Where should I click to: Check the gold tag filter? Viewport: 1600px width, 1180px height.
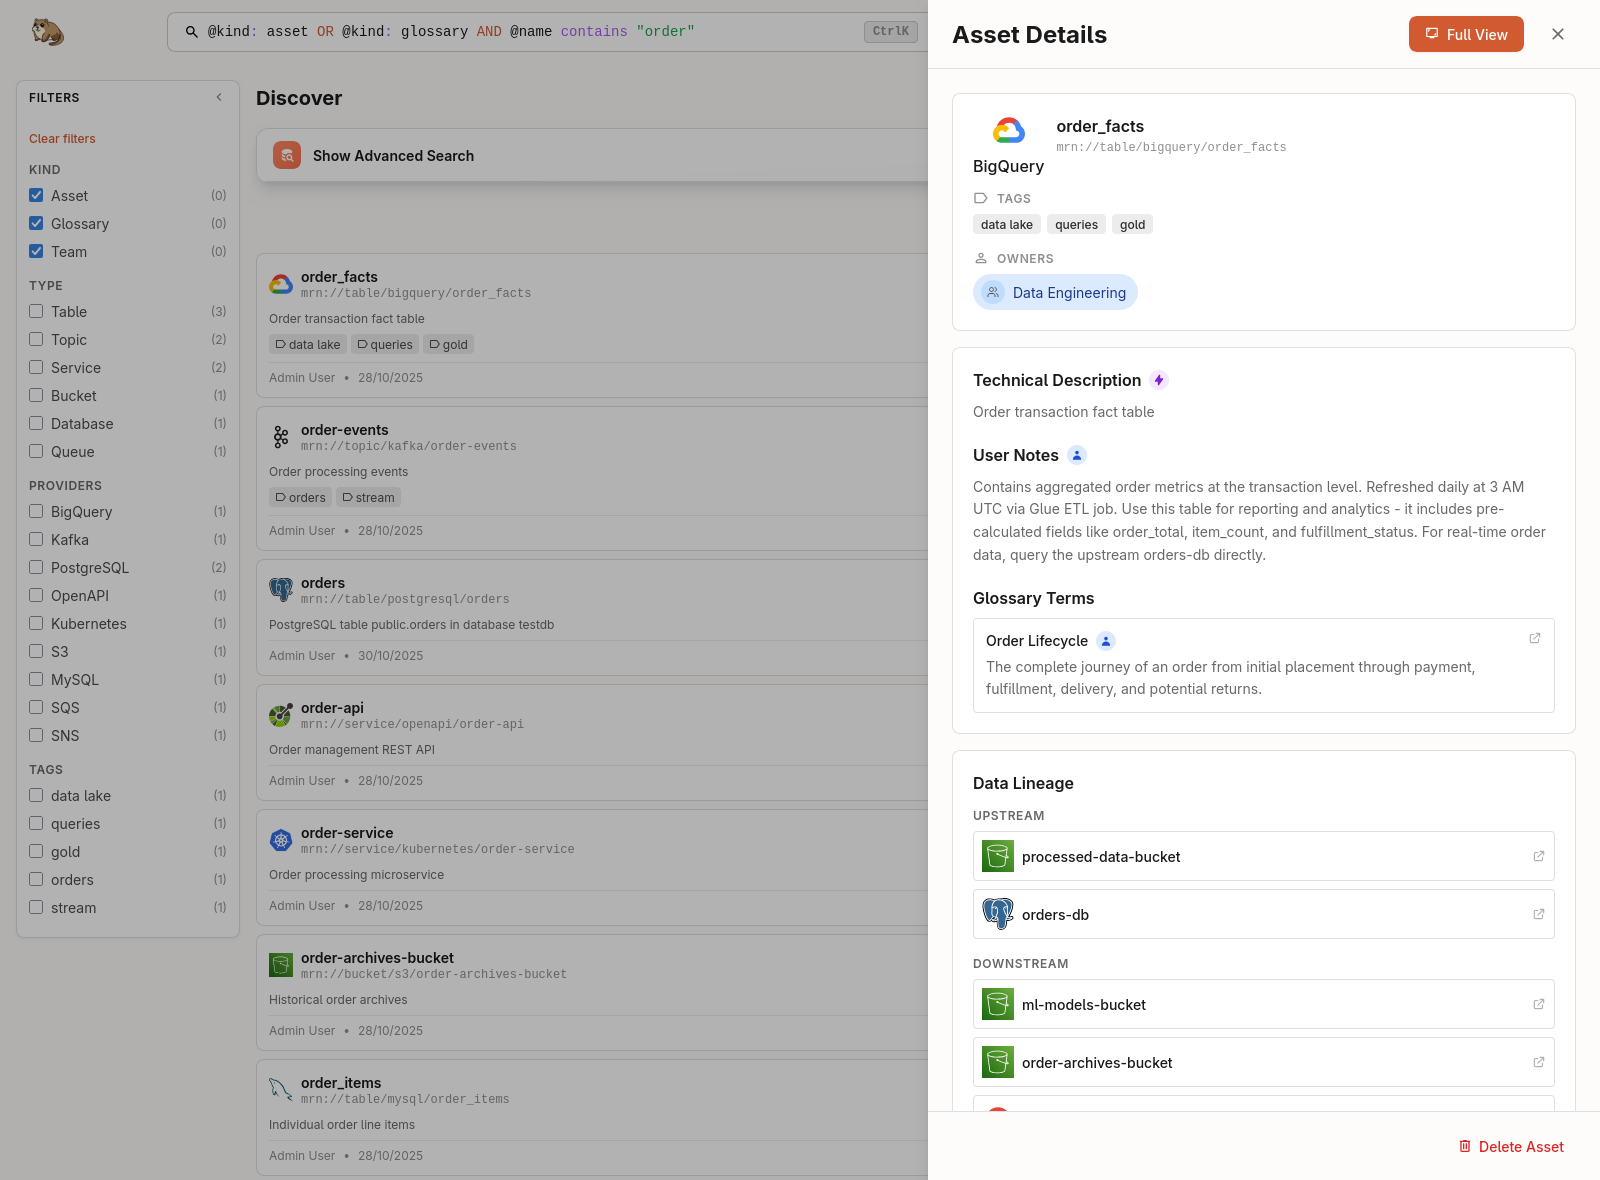click(x=37, y=851)
